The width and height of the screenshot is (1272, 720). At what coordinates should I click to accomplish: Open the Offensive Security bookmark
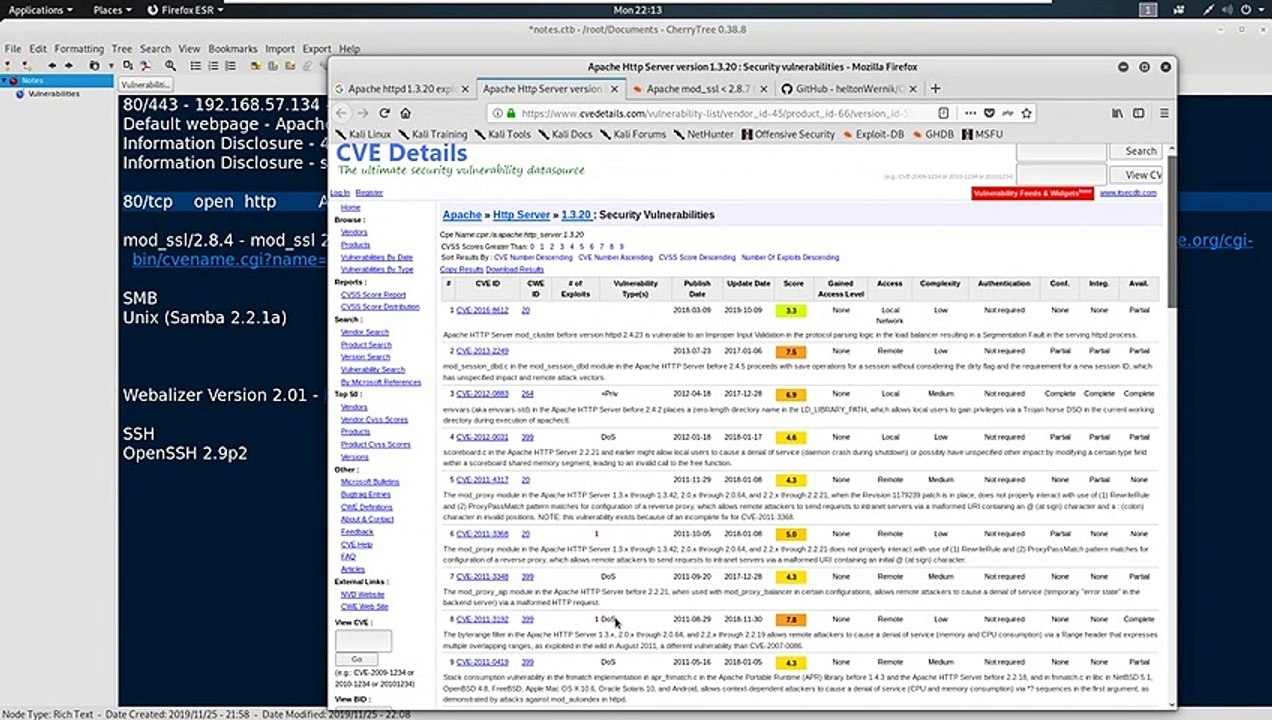[788, 134]
